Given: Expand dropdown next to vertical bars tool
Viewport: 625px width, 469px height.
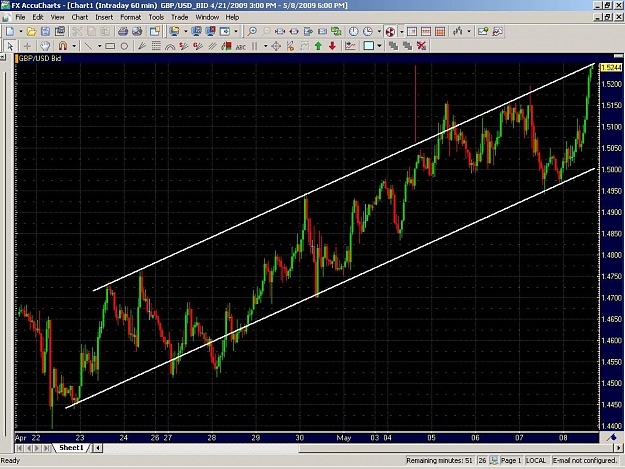Looking at the screenshot, I should point(265,46).
